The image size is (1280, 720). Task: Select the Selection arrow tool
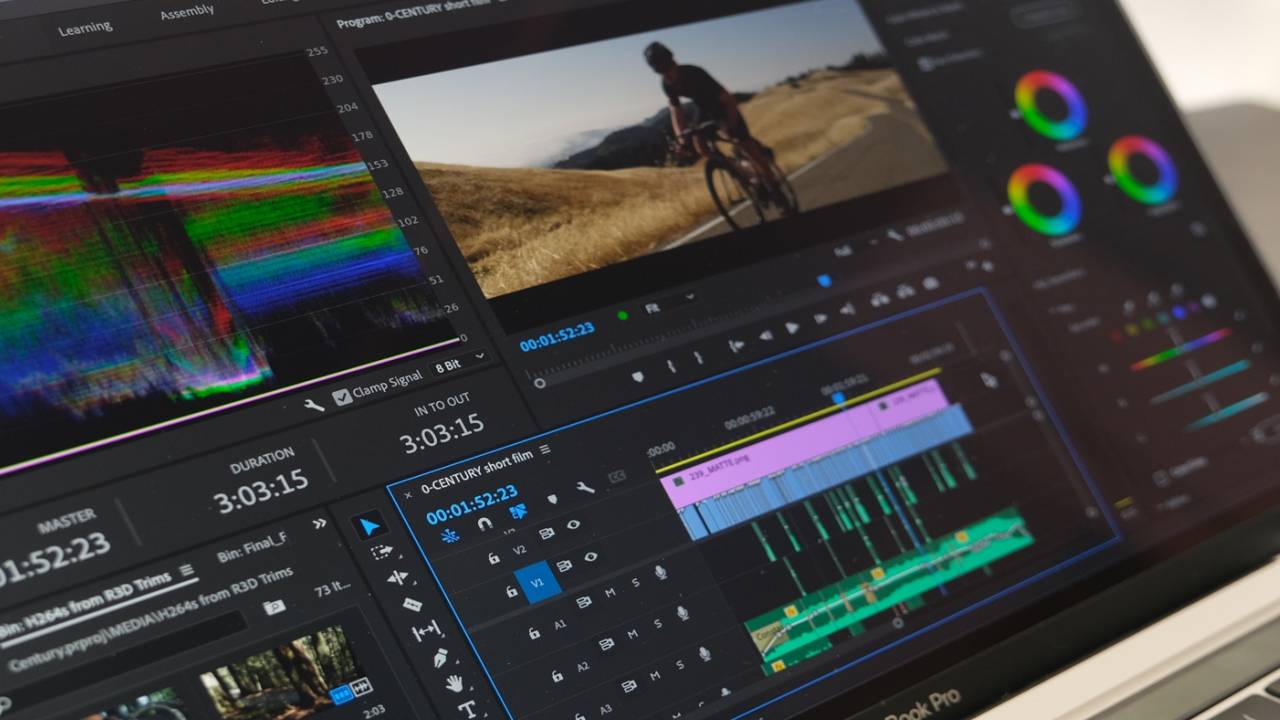tap(370, 527)
